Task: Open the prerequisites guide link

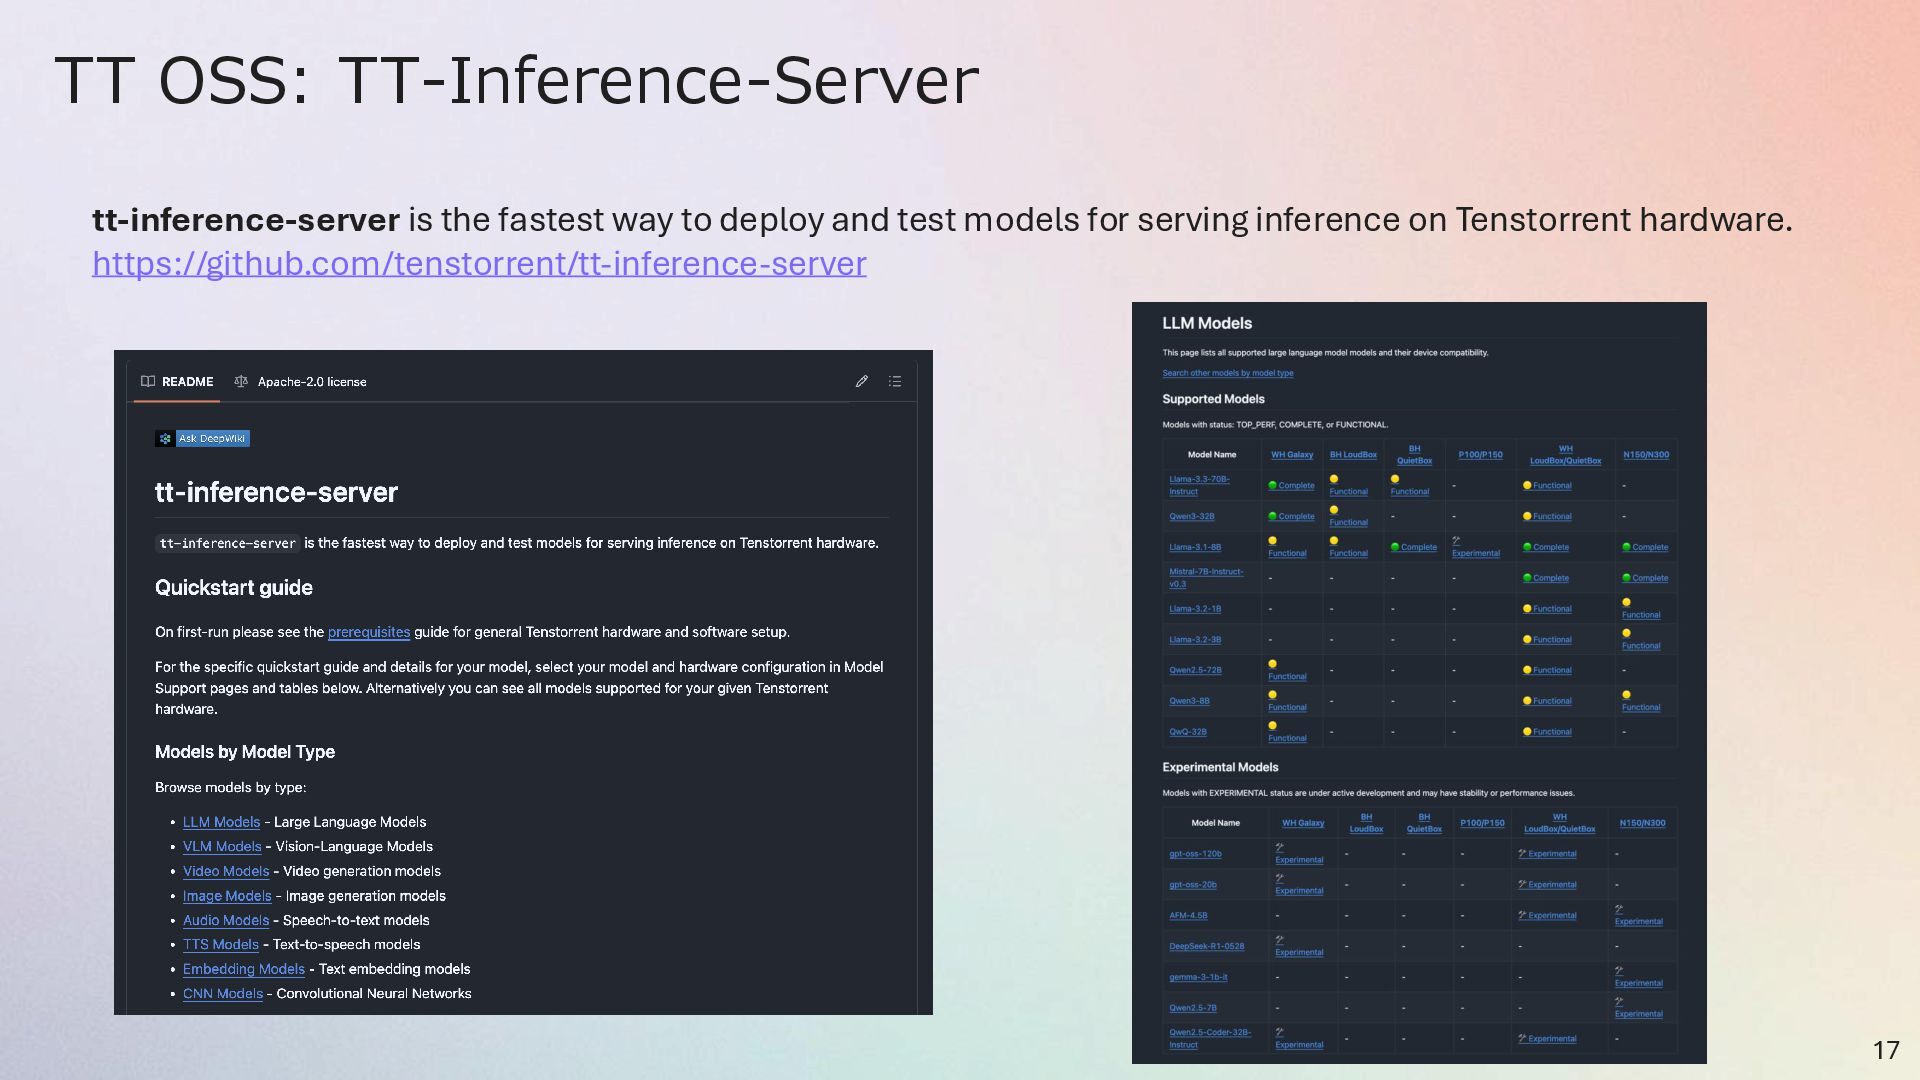Action: [368, 632]
